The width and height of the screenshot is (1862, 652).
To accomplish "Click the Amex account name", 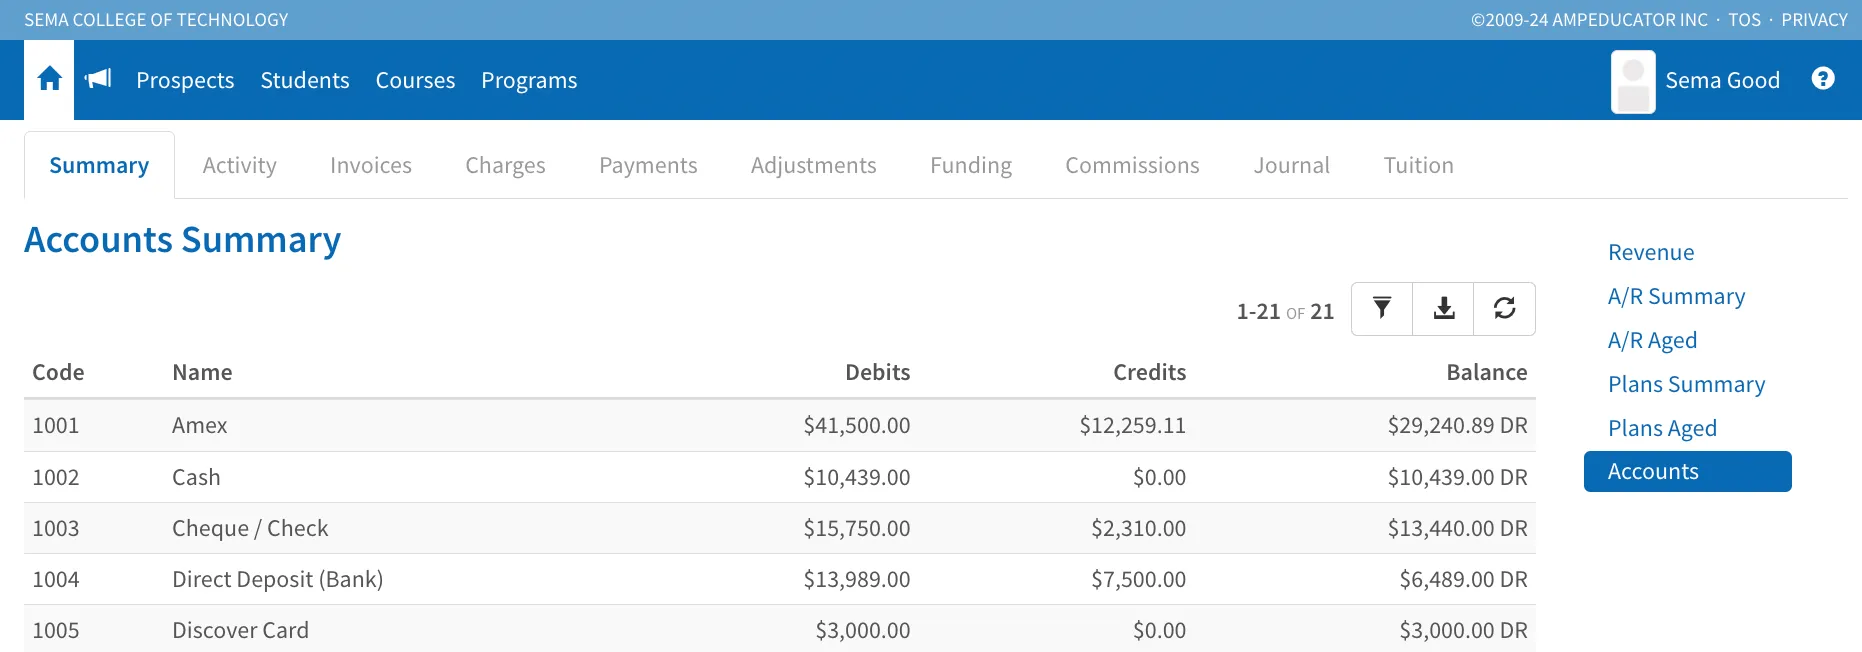I will 200,425.
